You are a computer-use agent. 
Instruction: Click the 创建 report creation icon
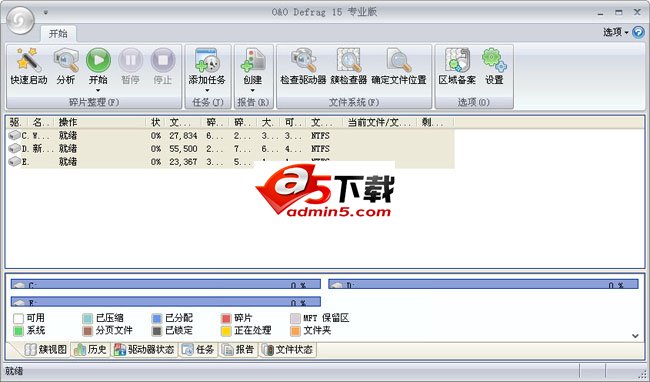[x=253, y=60]
